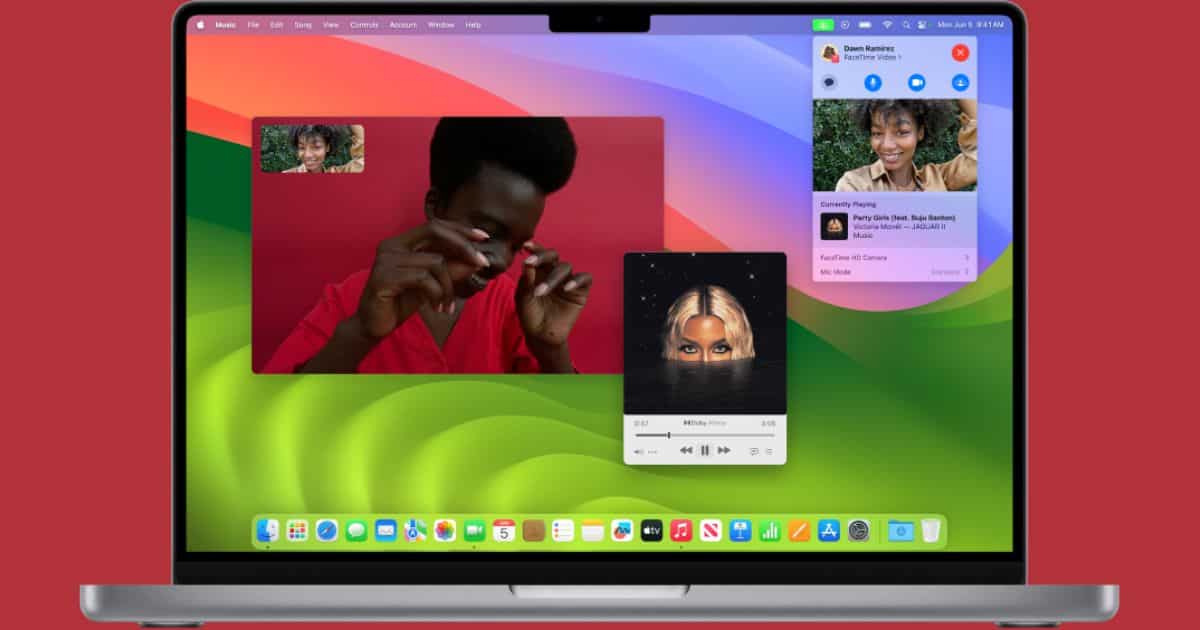Click the self-view thumbnail in FaceTime window

[x=312, y=149]
